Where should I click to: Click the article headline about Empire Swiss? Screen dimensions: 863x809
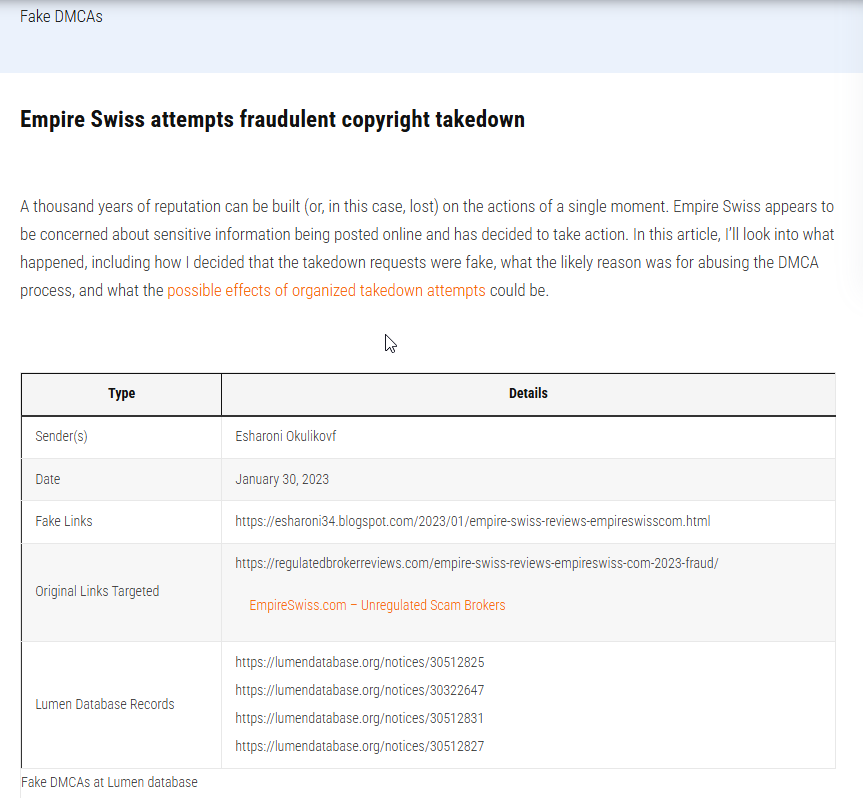coord(272,119)
